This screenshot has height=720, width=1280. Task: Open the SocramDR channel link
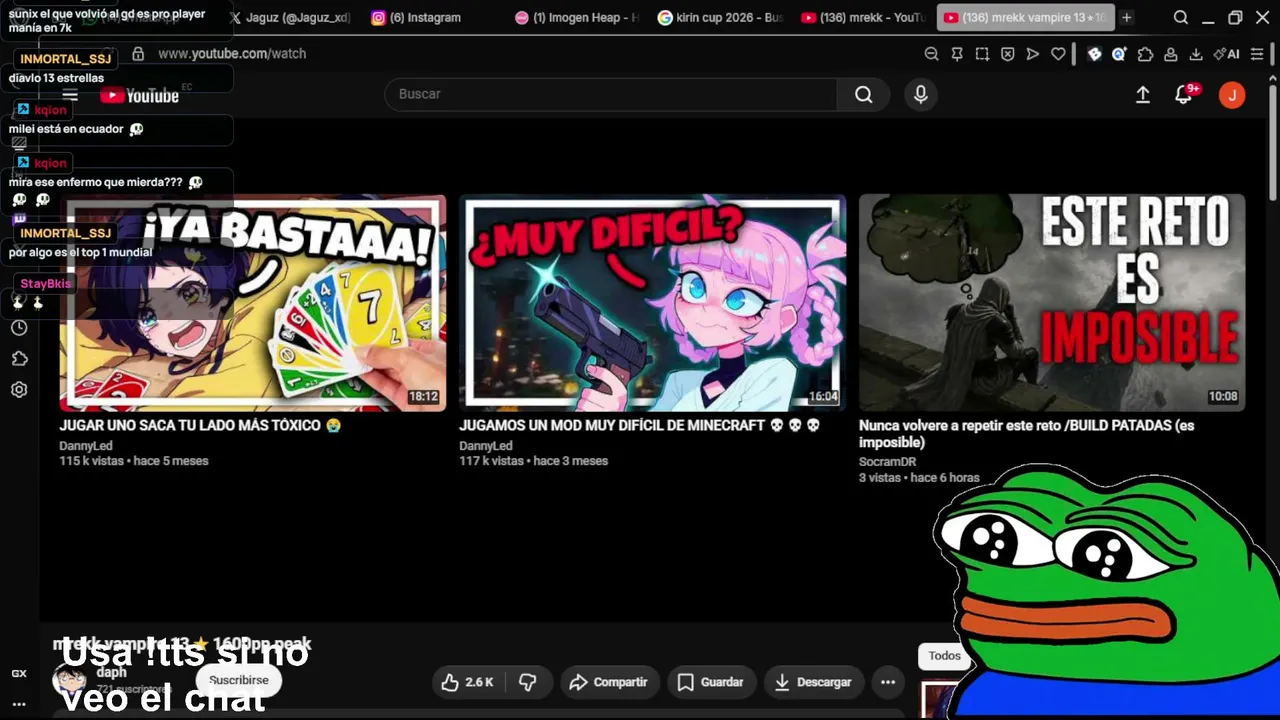point(888,462)
